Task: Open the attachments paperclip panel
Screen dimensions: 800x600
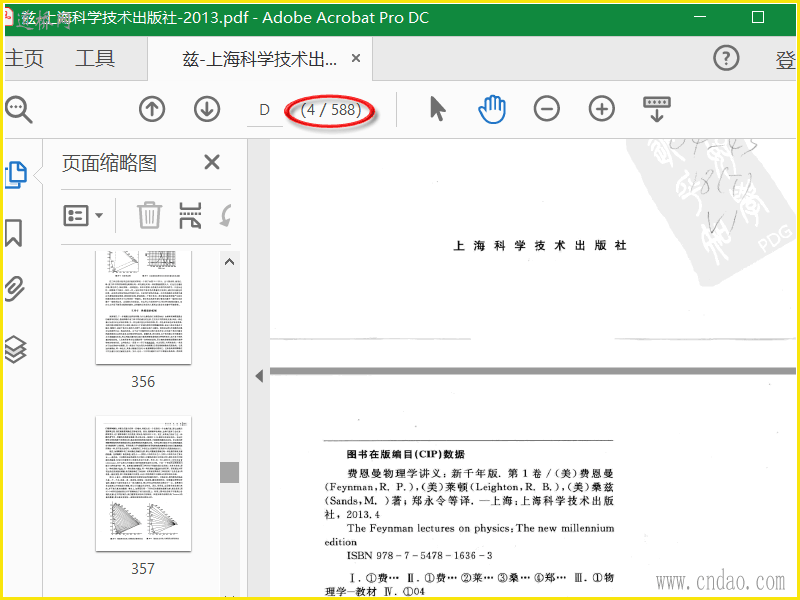Action: [15, 289]
